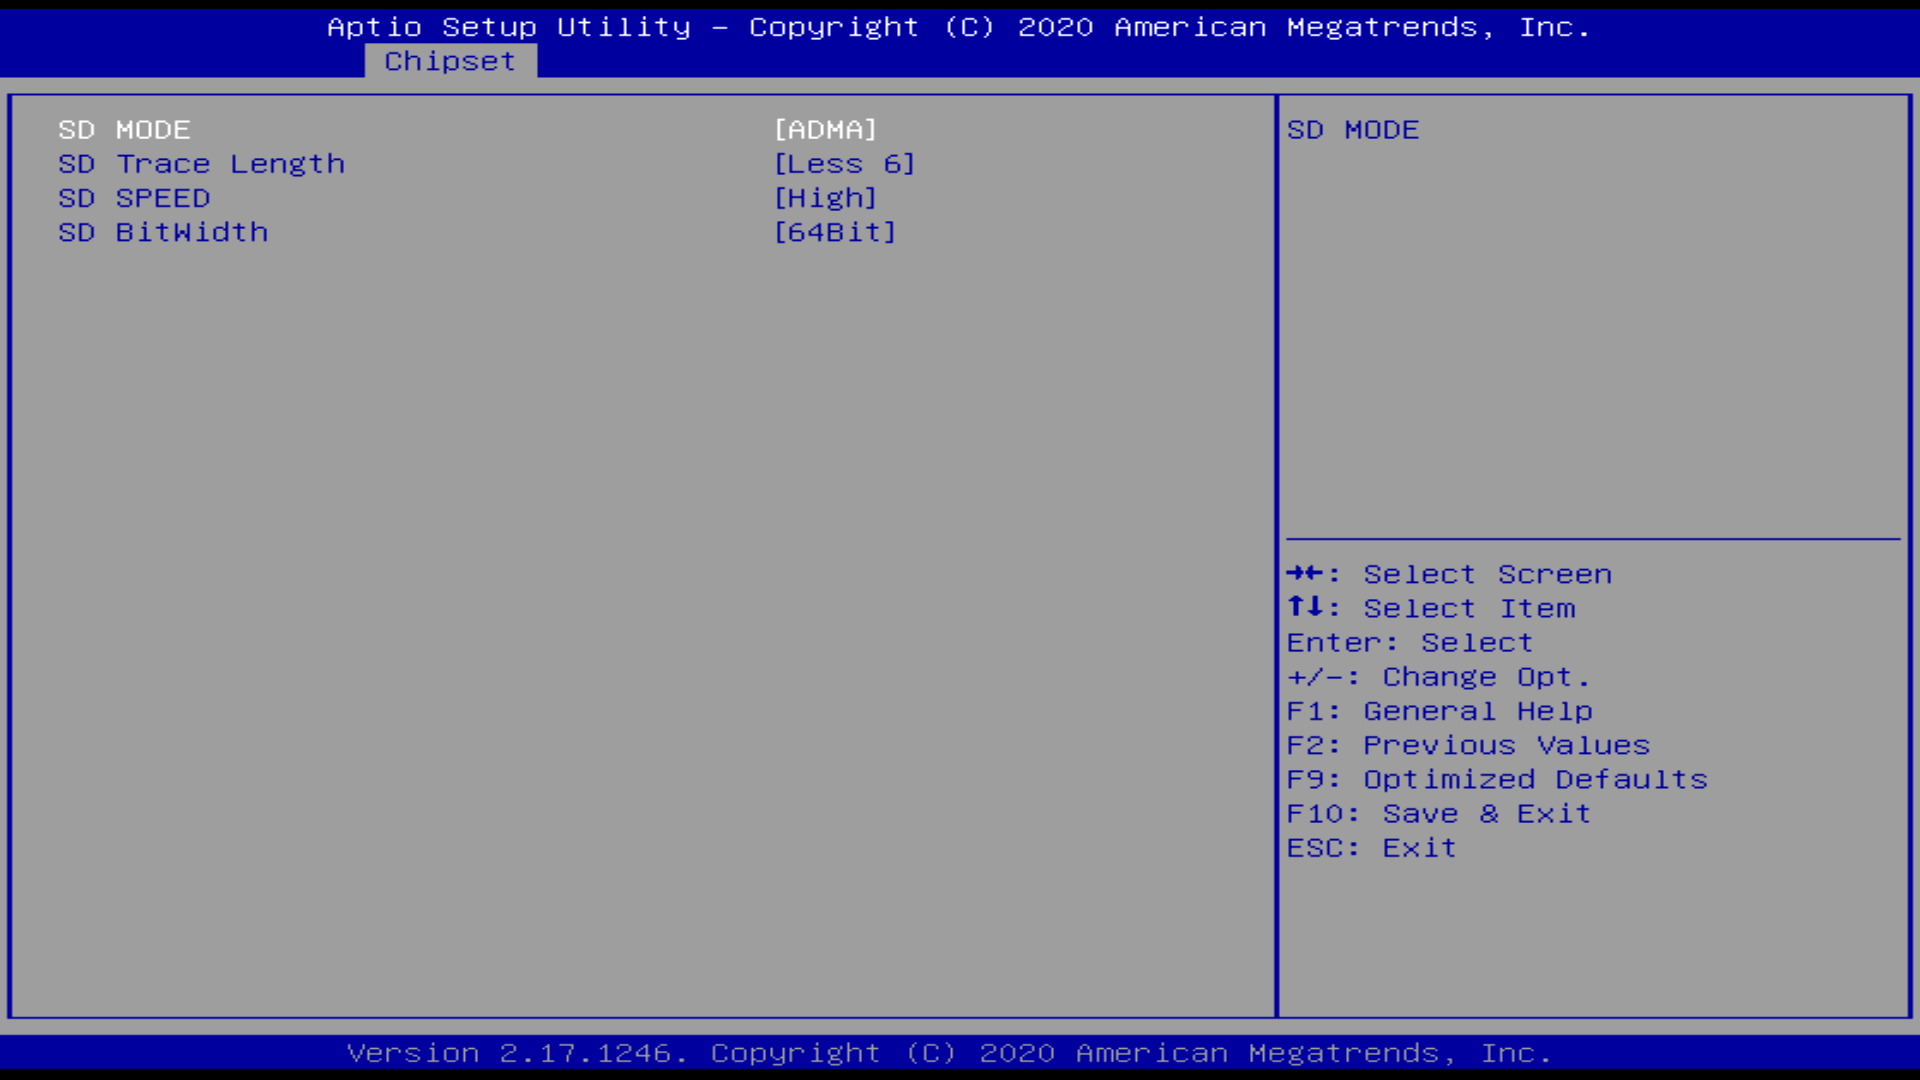The image size is (1920, 1080).
Task: Open Chipset tab menu
Action: (x=450, y=61)
